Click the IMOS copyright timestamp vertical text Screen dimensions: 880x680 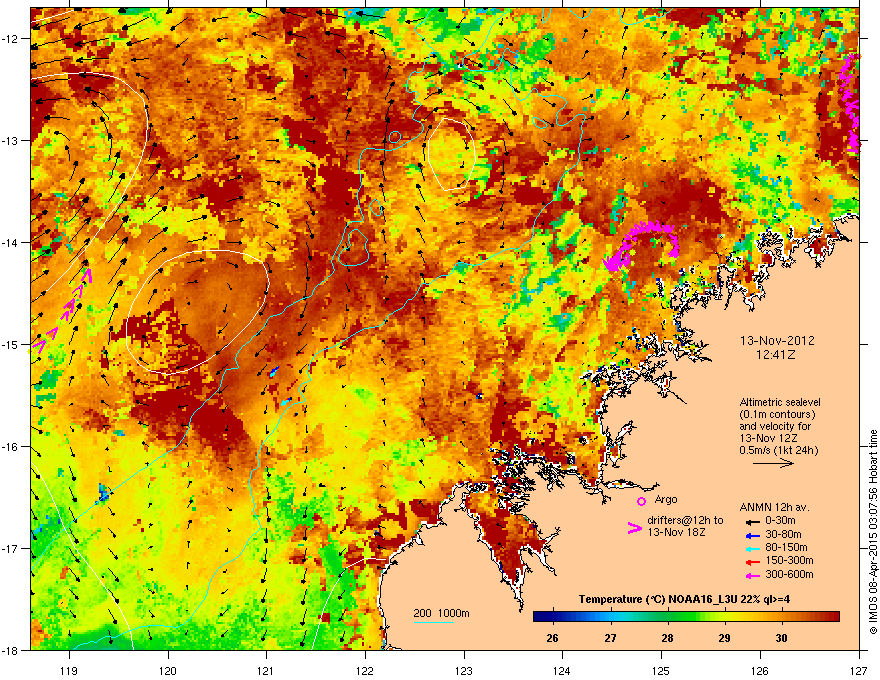click(x=873, y=532)
